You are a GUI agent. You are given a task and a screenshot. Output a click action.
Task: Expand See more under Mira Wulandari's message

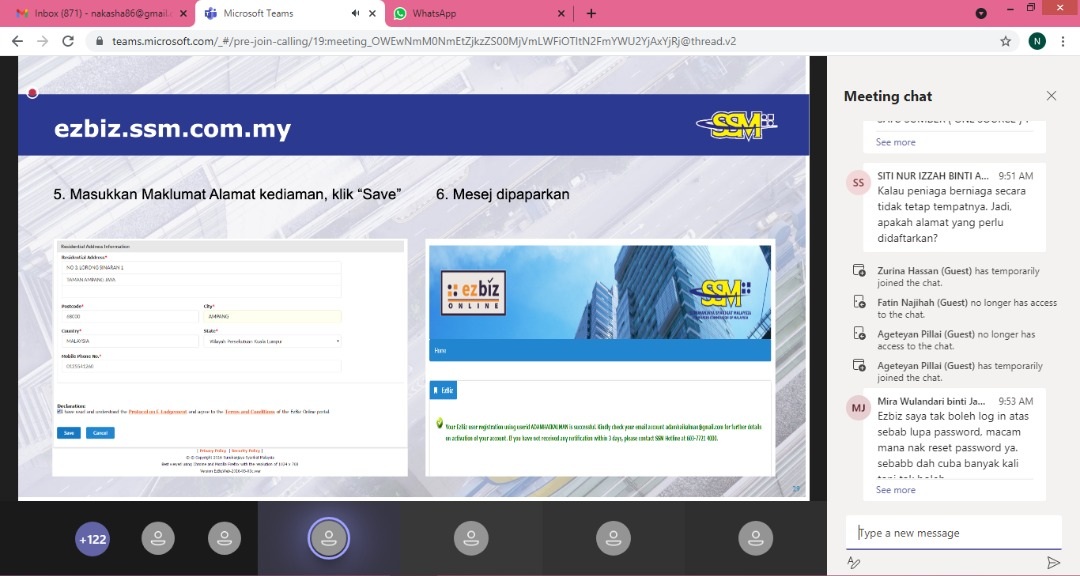click(x=895, y=490)
